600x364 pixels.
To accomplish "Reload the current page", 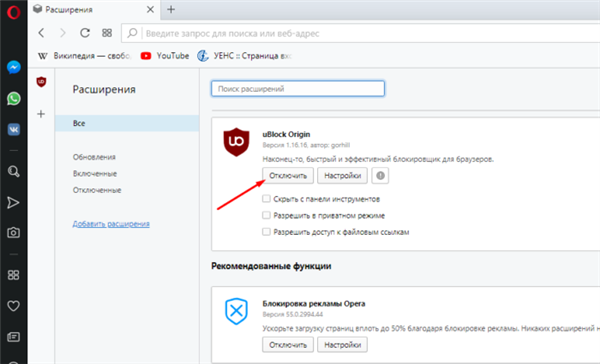I will [85, 33].
